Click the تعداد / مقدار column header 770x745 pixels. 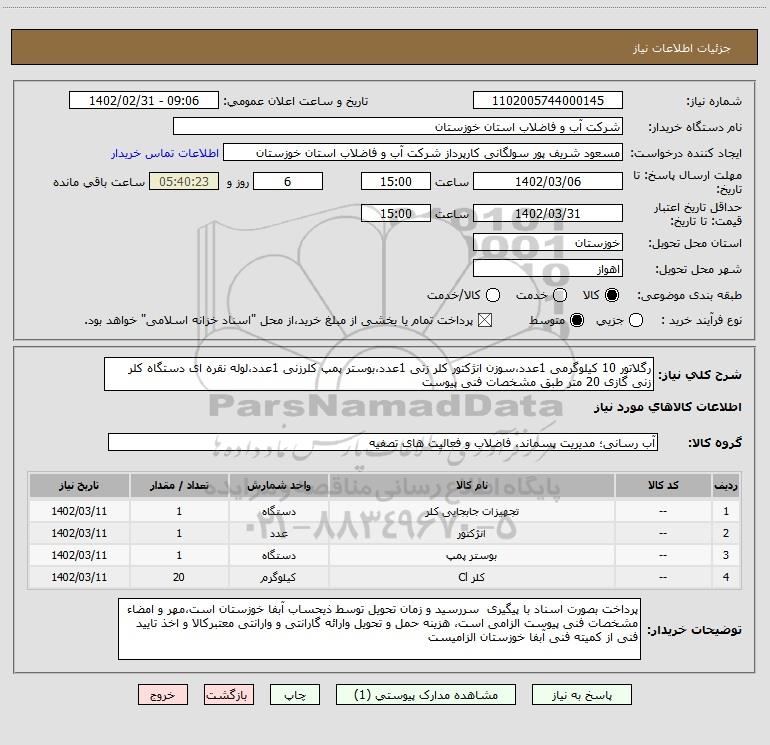[179, 485]
